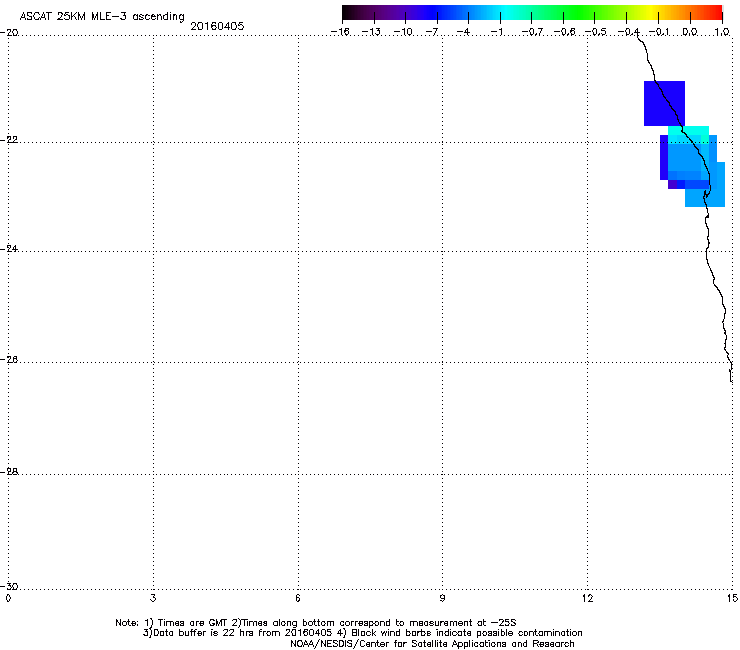Click the purple data cell at the light blue block's bottom-left

pyautogui.click(x=672, y=185)
